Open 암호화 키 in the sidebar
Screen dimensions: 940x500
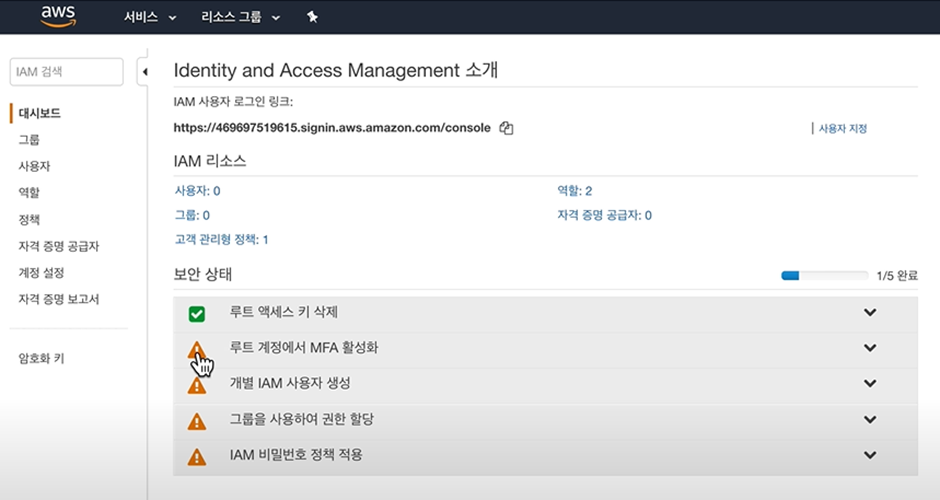(41, 359)
